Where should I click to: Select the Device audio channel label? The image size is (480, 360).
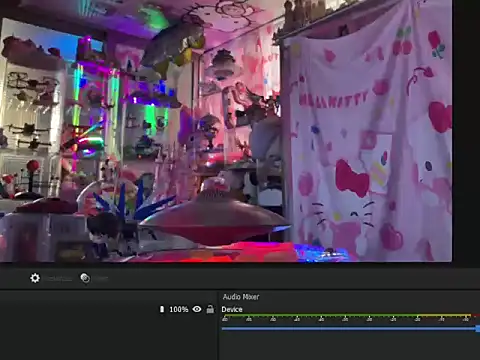click(232, 309)
